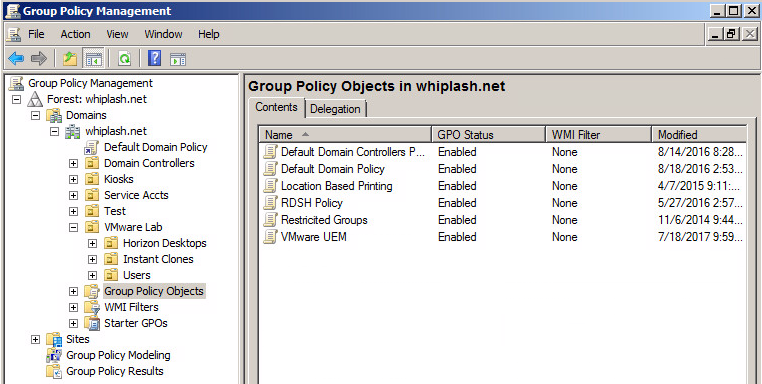Sort by the GPO Status column header
This screenshot has width=762, height=384.
pyautogui.click(x=488, y=135)
